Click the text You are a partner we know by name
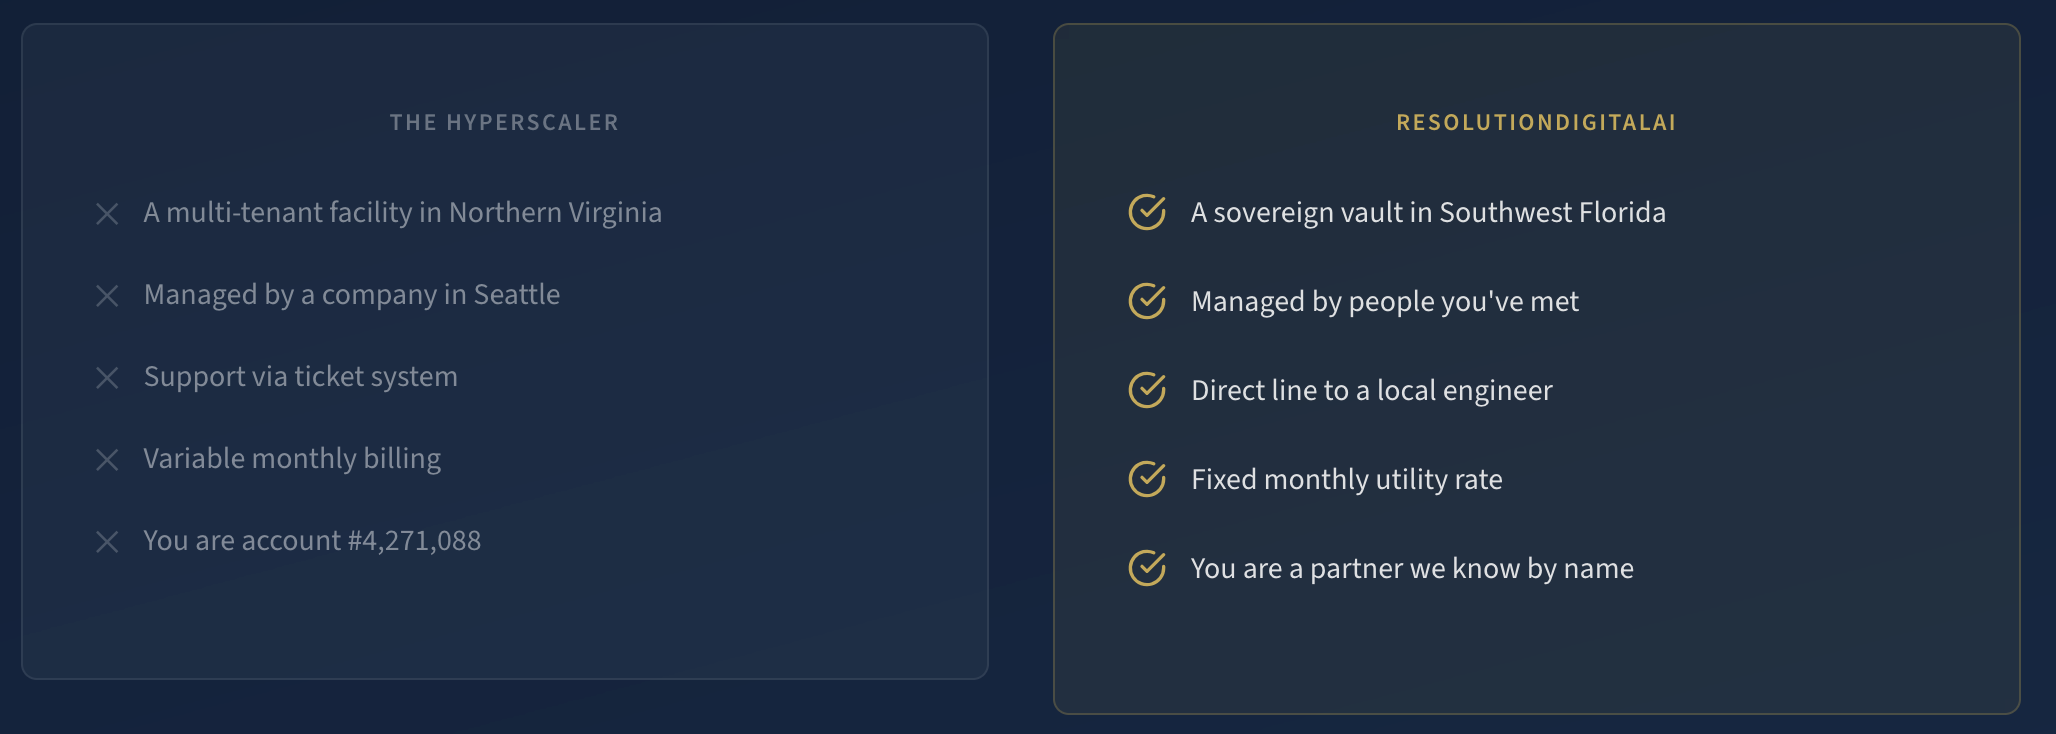 (x=1412, y=569)
